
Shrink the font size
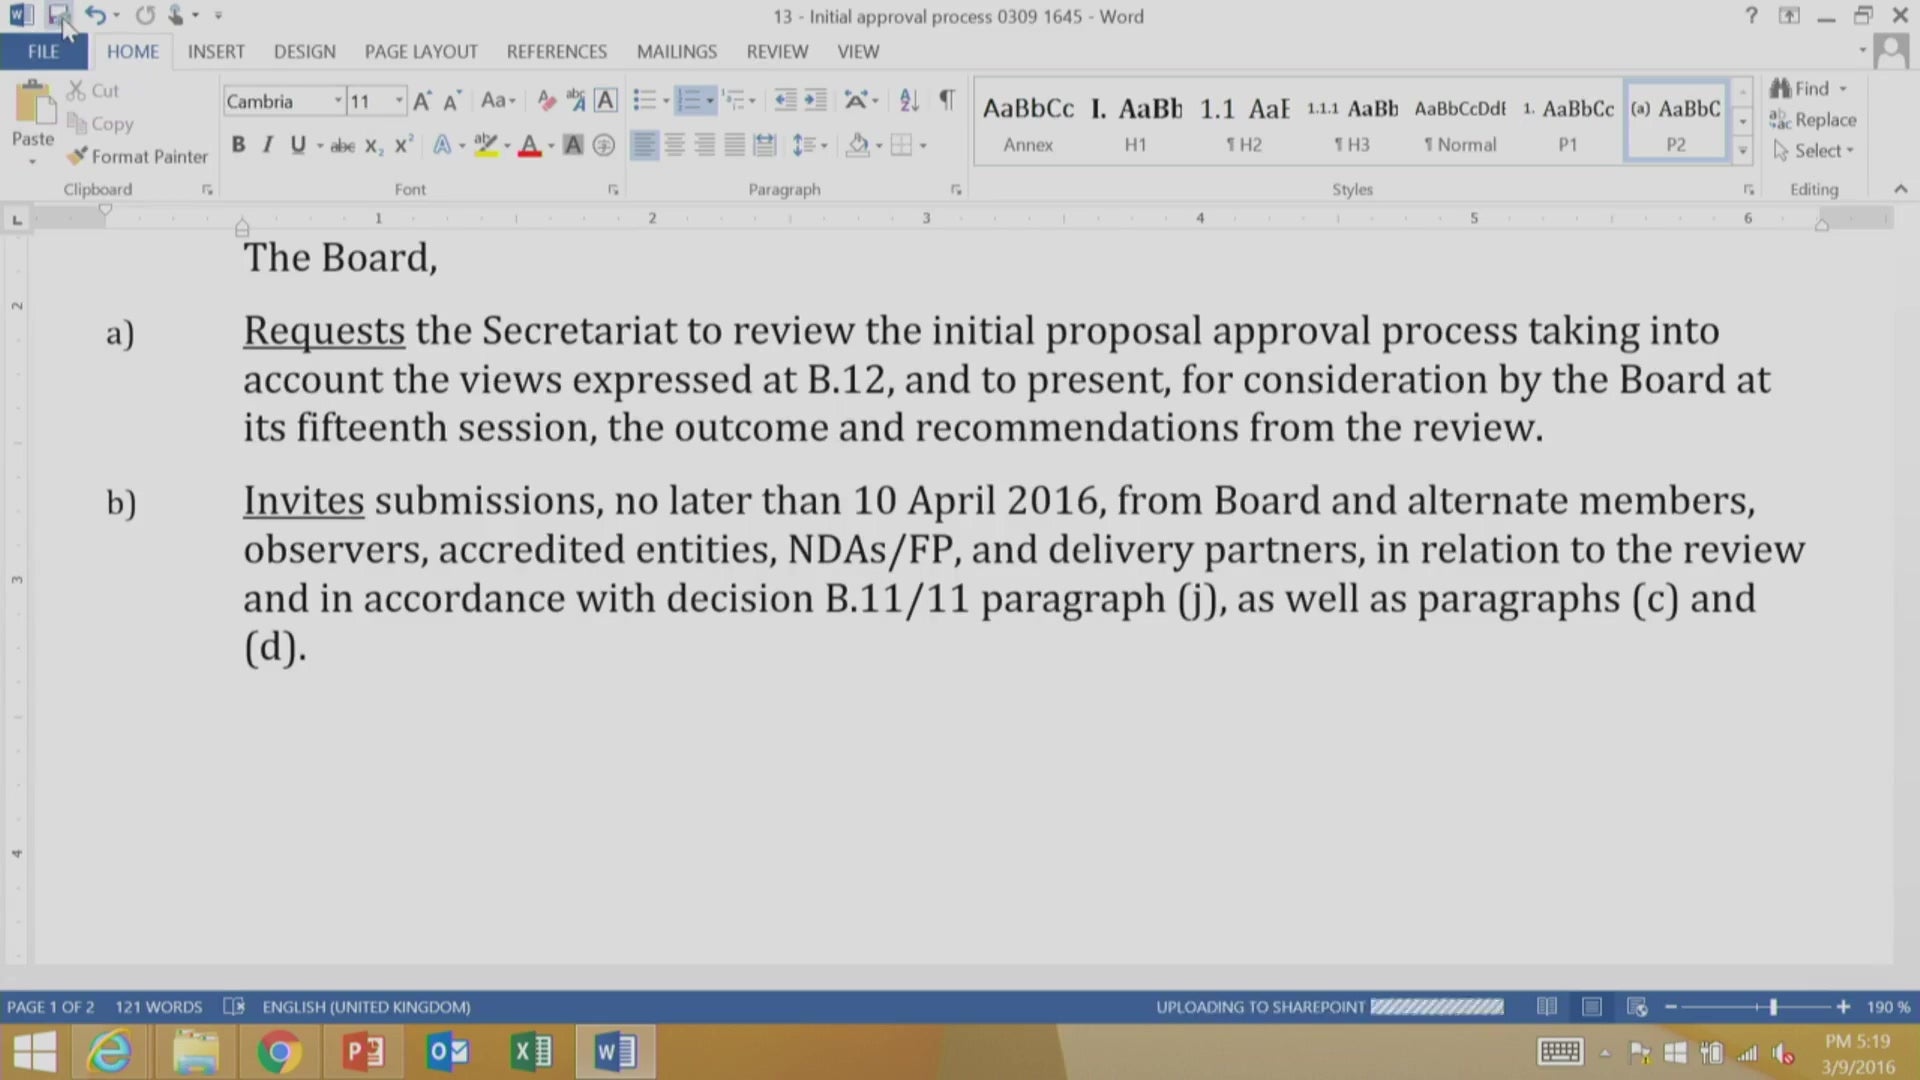452,100
